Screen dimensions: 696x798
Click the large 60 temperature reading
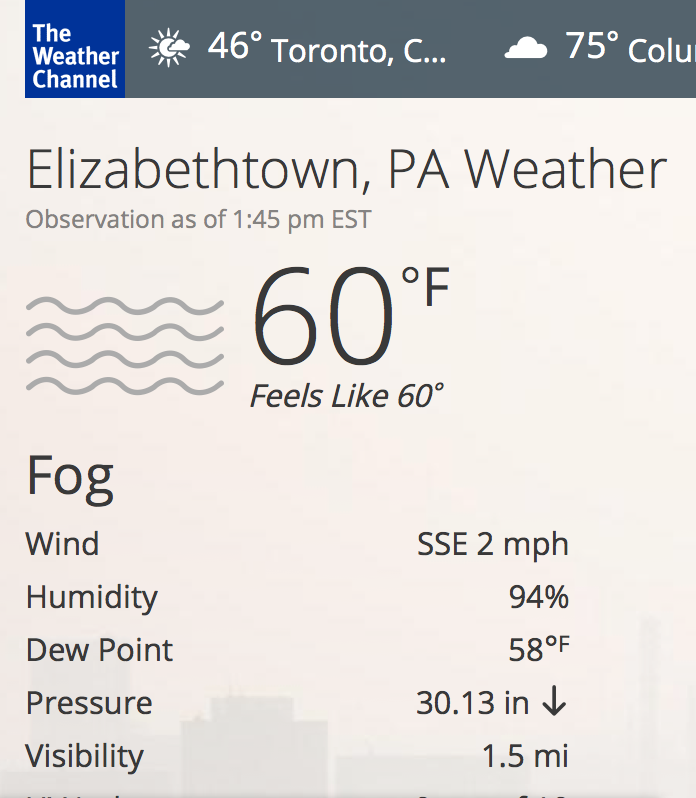coord(322,318)
